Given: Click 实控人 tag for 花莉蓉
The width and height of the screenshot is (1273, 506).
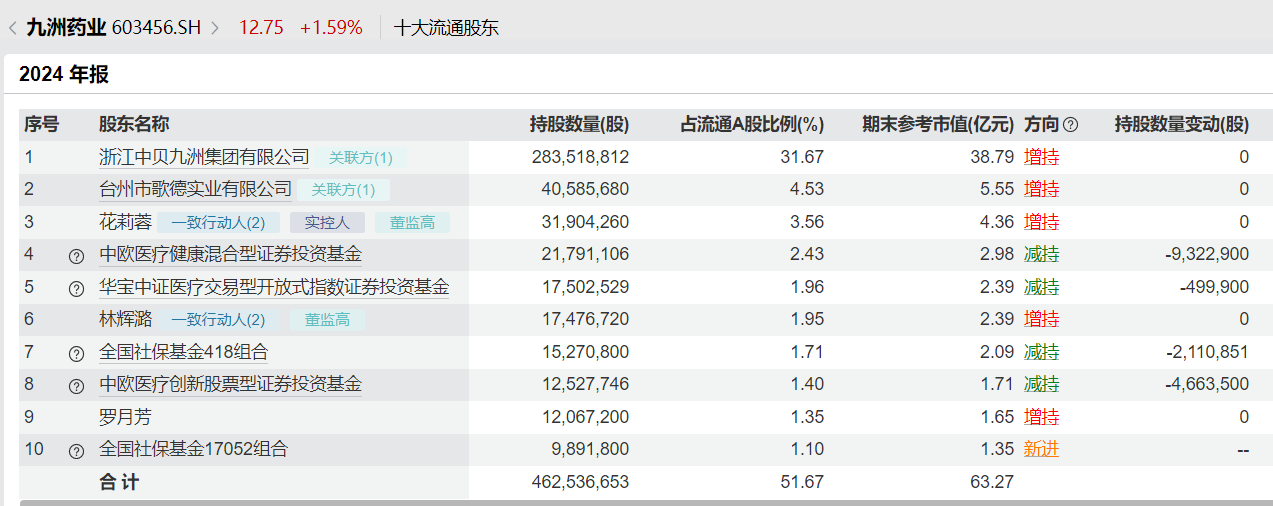Looking at the screenshot, I should [x=327, y=223].
